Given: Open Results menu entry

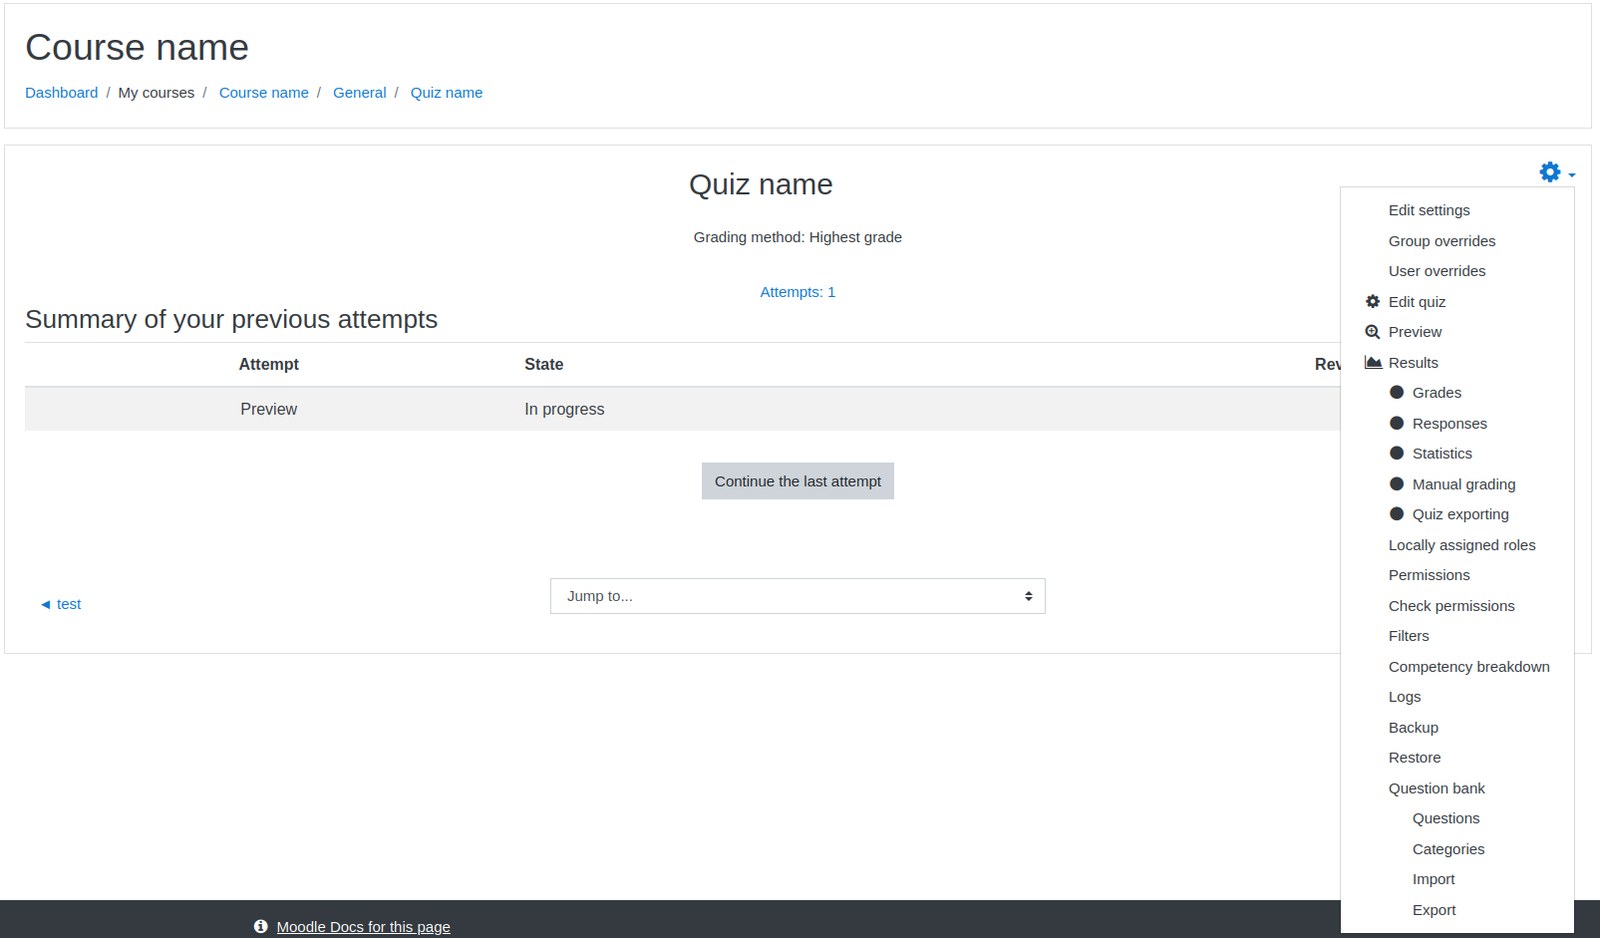Looking at the screenshot, I should point(1413,363).
